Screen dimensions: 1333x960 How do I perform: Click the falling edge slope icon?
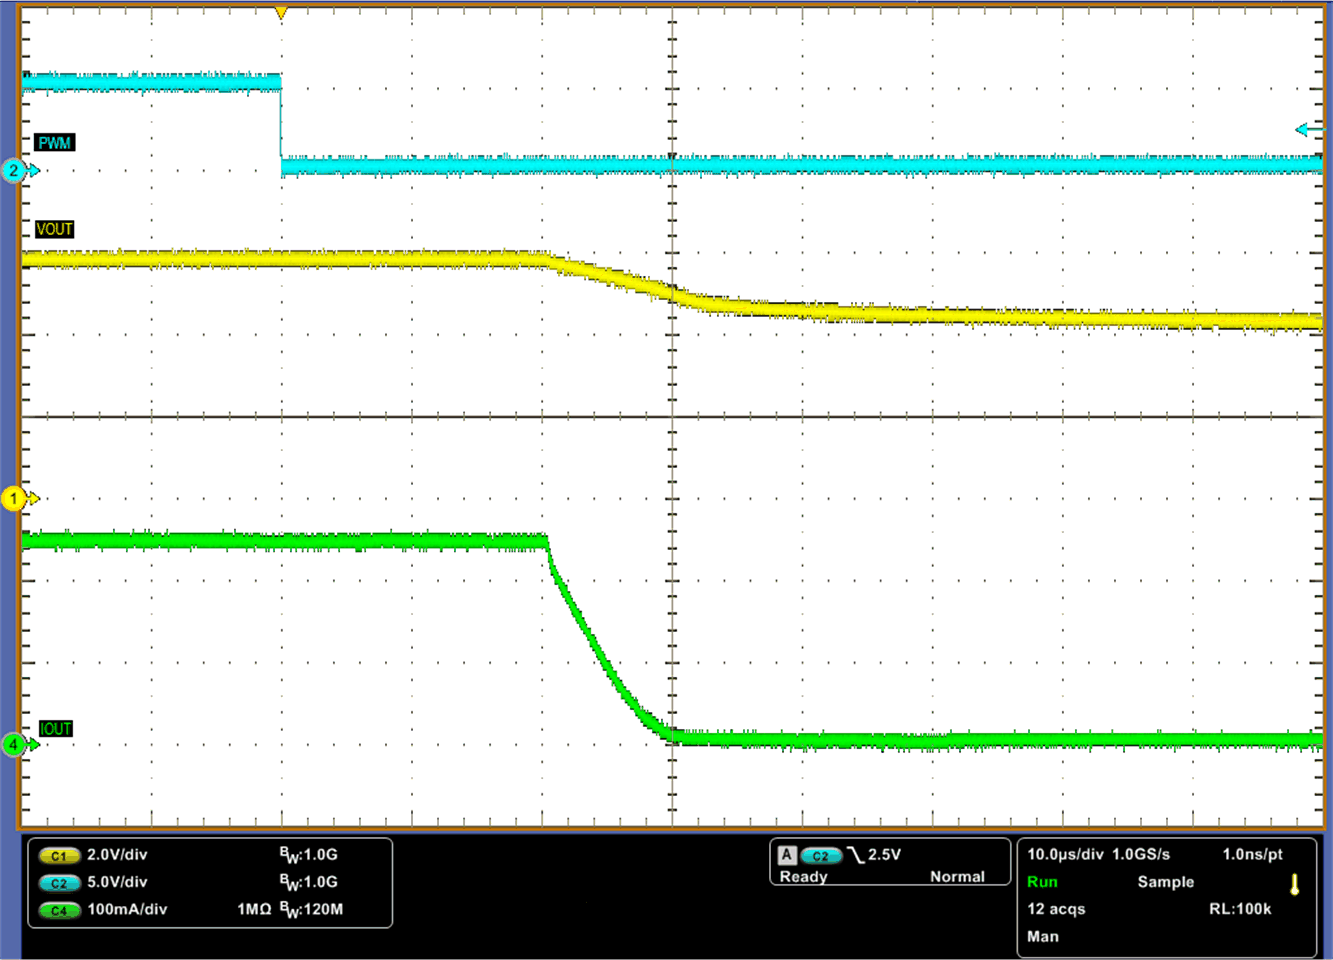pos(856,855)
